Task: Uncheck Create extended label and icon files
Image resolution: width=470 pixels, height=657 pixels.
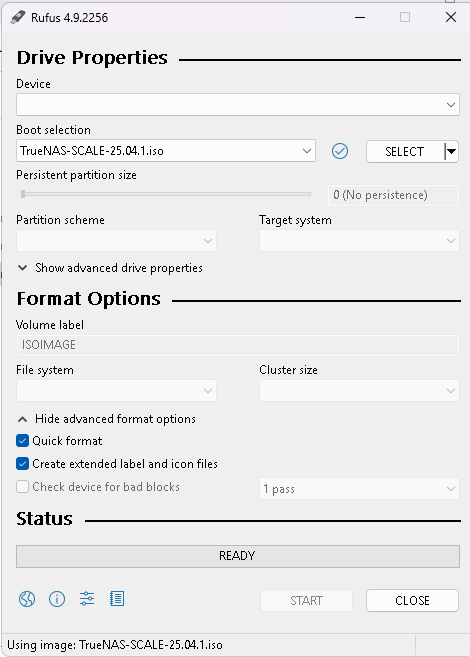Action: (22, 464)
